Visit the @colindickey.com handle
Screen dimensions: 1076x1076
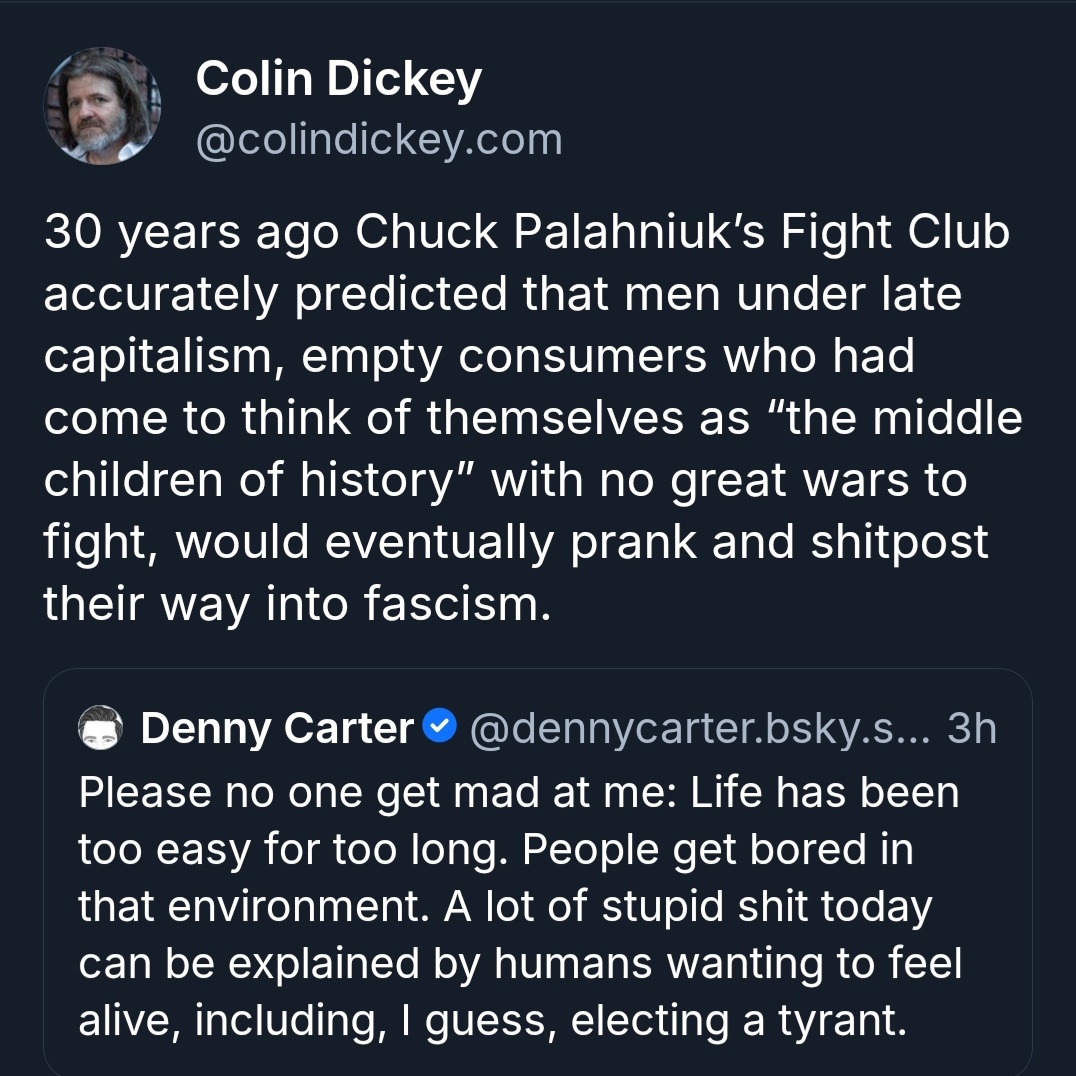pos(379,139)
